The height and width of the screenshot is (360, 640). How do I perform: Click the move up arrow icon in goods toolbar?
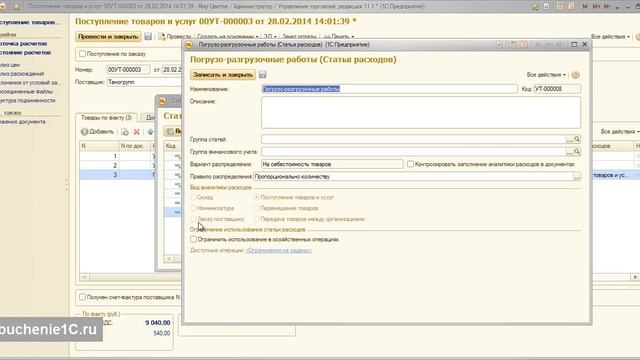[x=150, y=132]
